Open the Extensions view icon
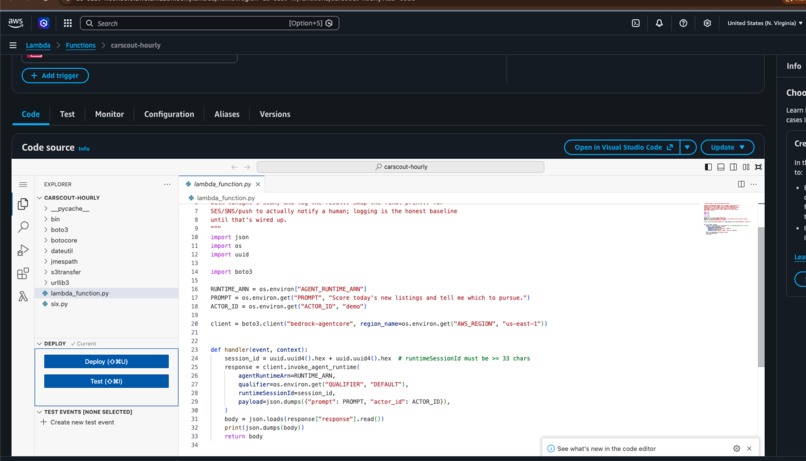The width and height of the screenshot is (806, 461). coord(23,273)
